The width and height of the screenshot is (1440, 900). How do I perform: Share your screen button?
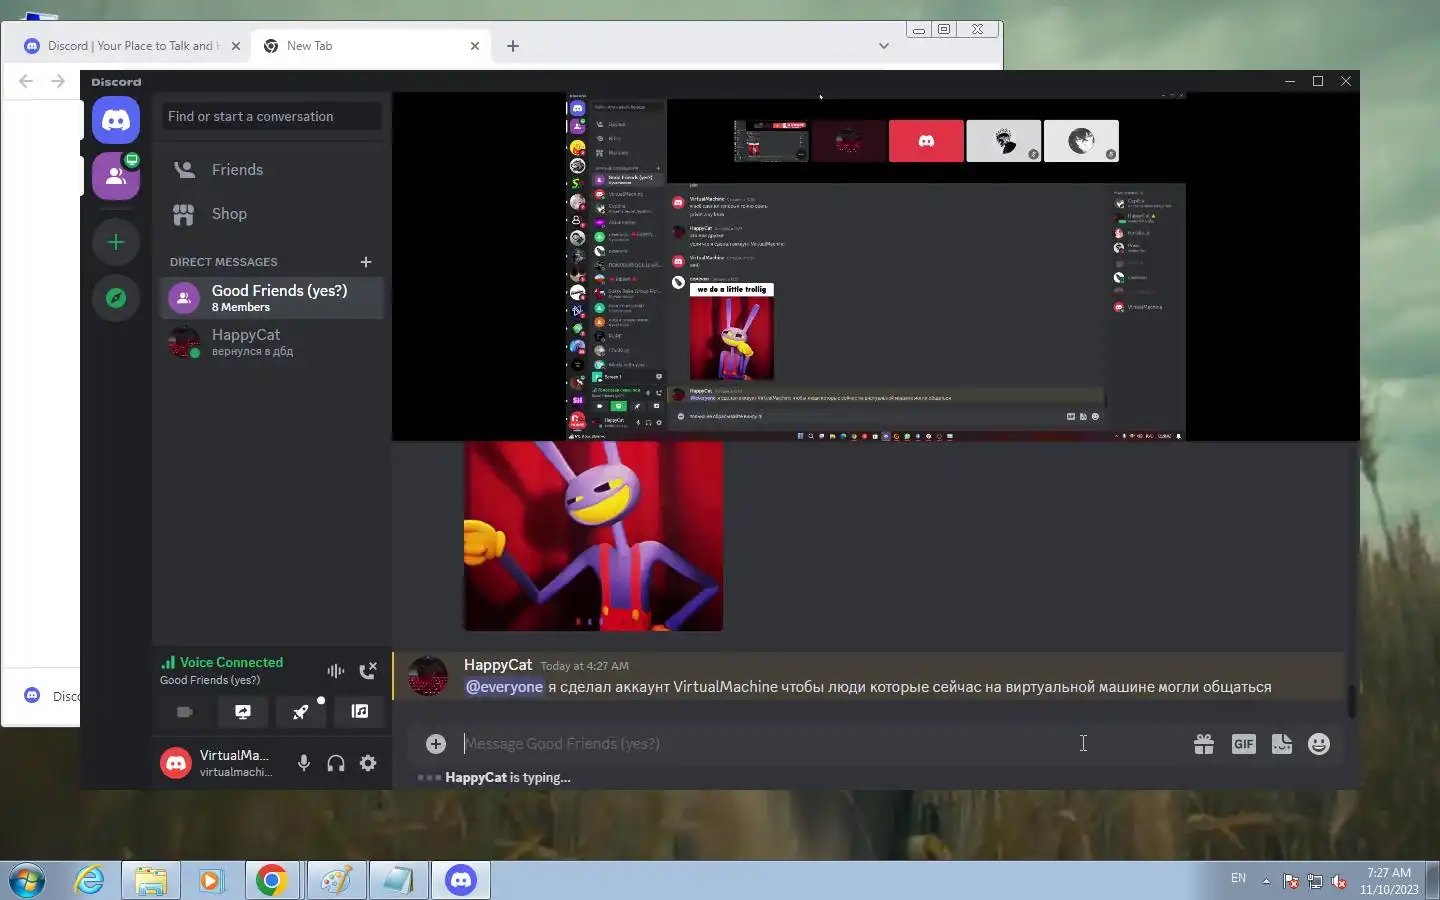pyautogui.click(x=243, y=712)
